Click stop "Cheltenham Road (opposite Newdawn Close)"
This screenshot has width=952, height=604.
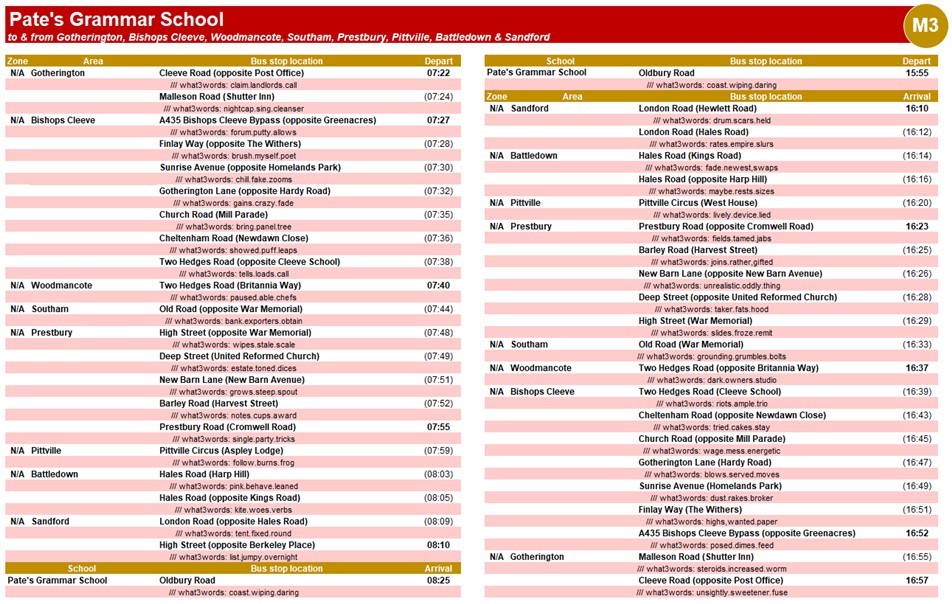click(732, 416)
